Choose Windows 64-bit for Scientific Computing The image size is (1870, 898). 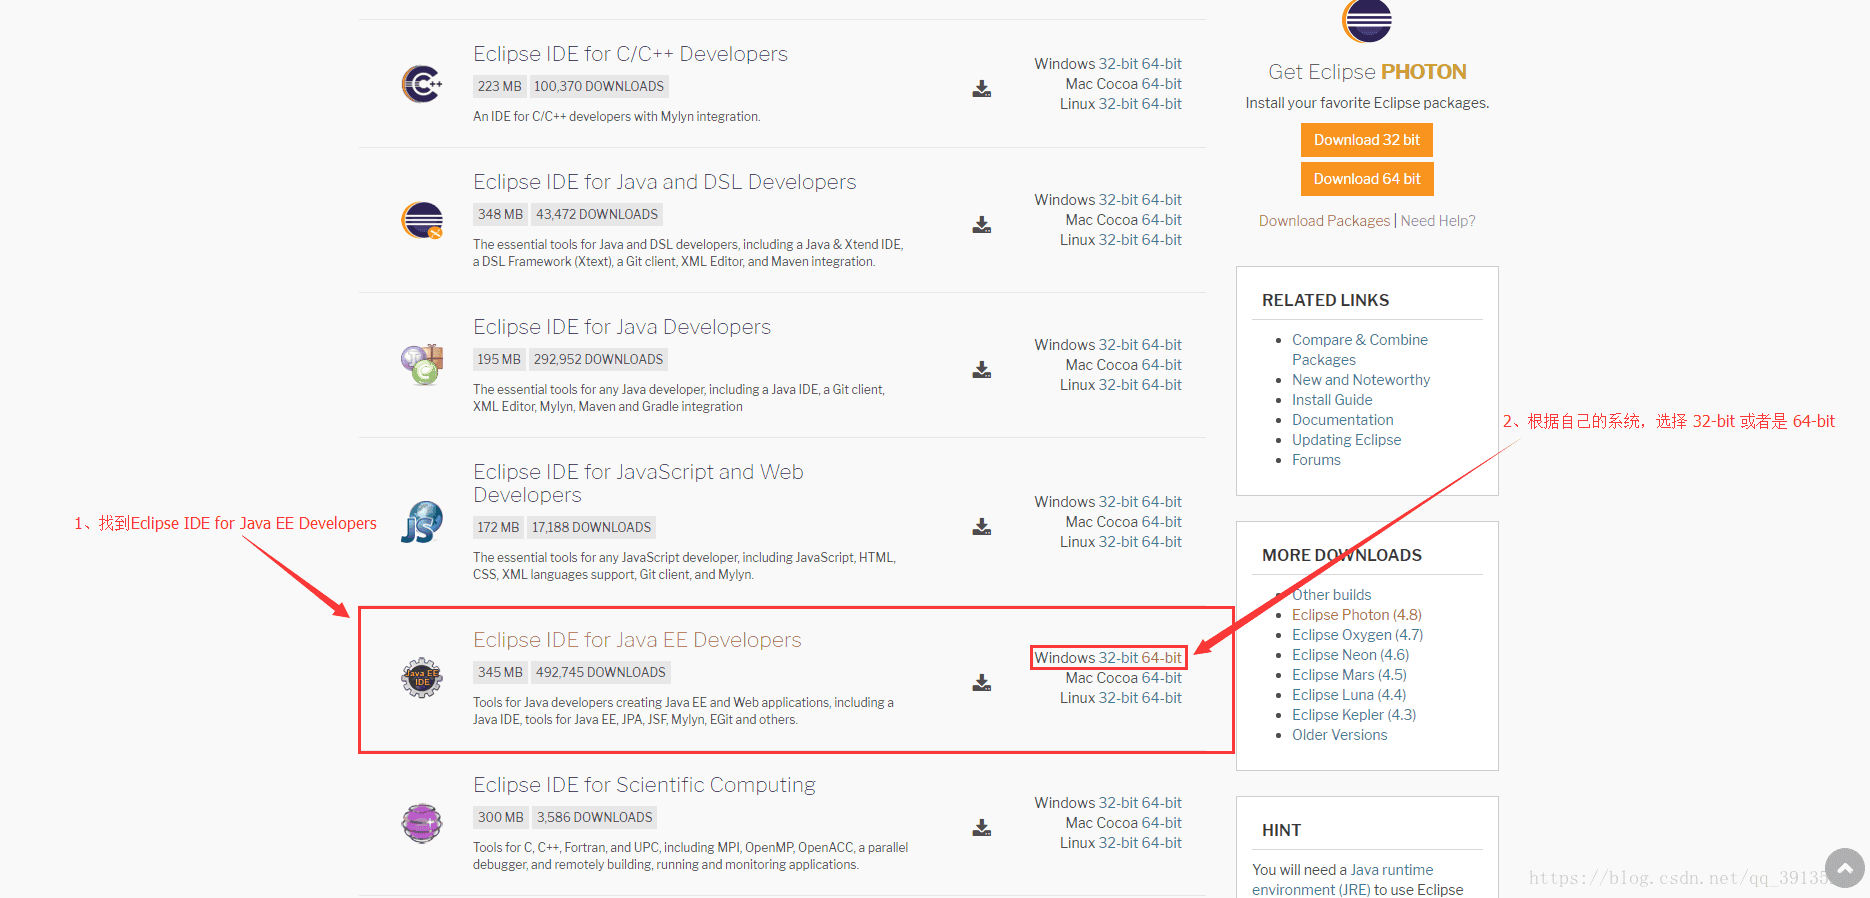(x=1162, y=803)
